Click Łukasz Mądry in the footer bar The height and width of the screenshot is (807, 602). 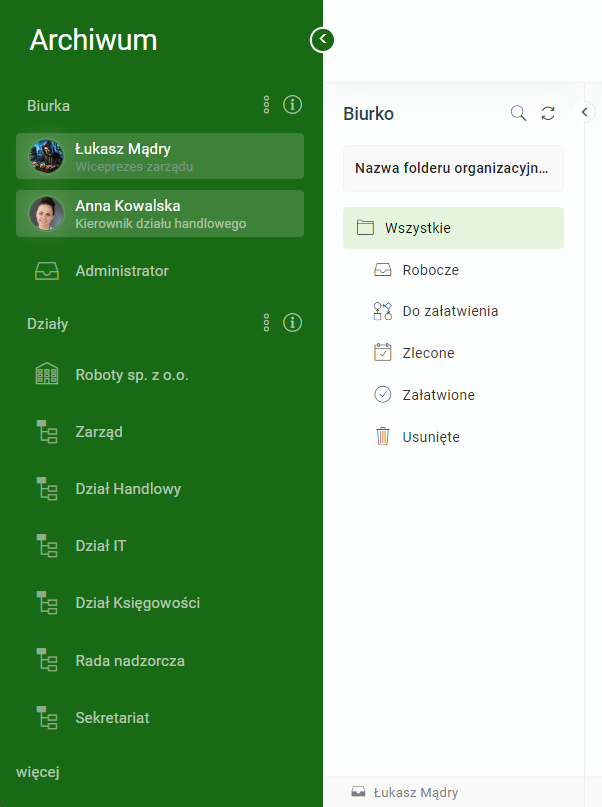coord(416,793)
